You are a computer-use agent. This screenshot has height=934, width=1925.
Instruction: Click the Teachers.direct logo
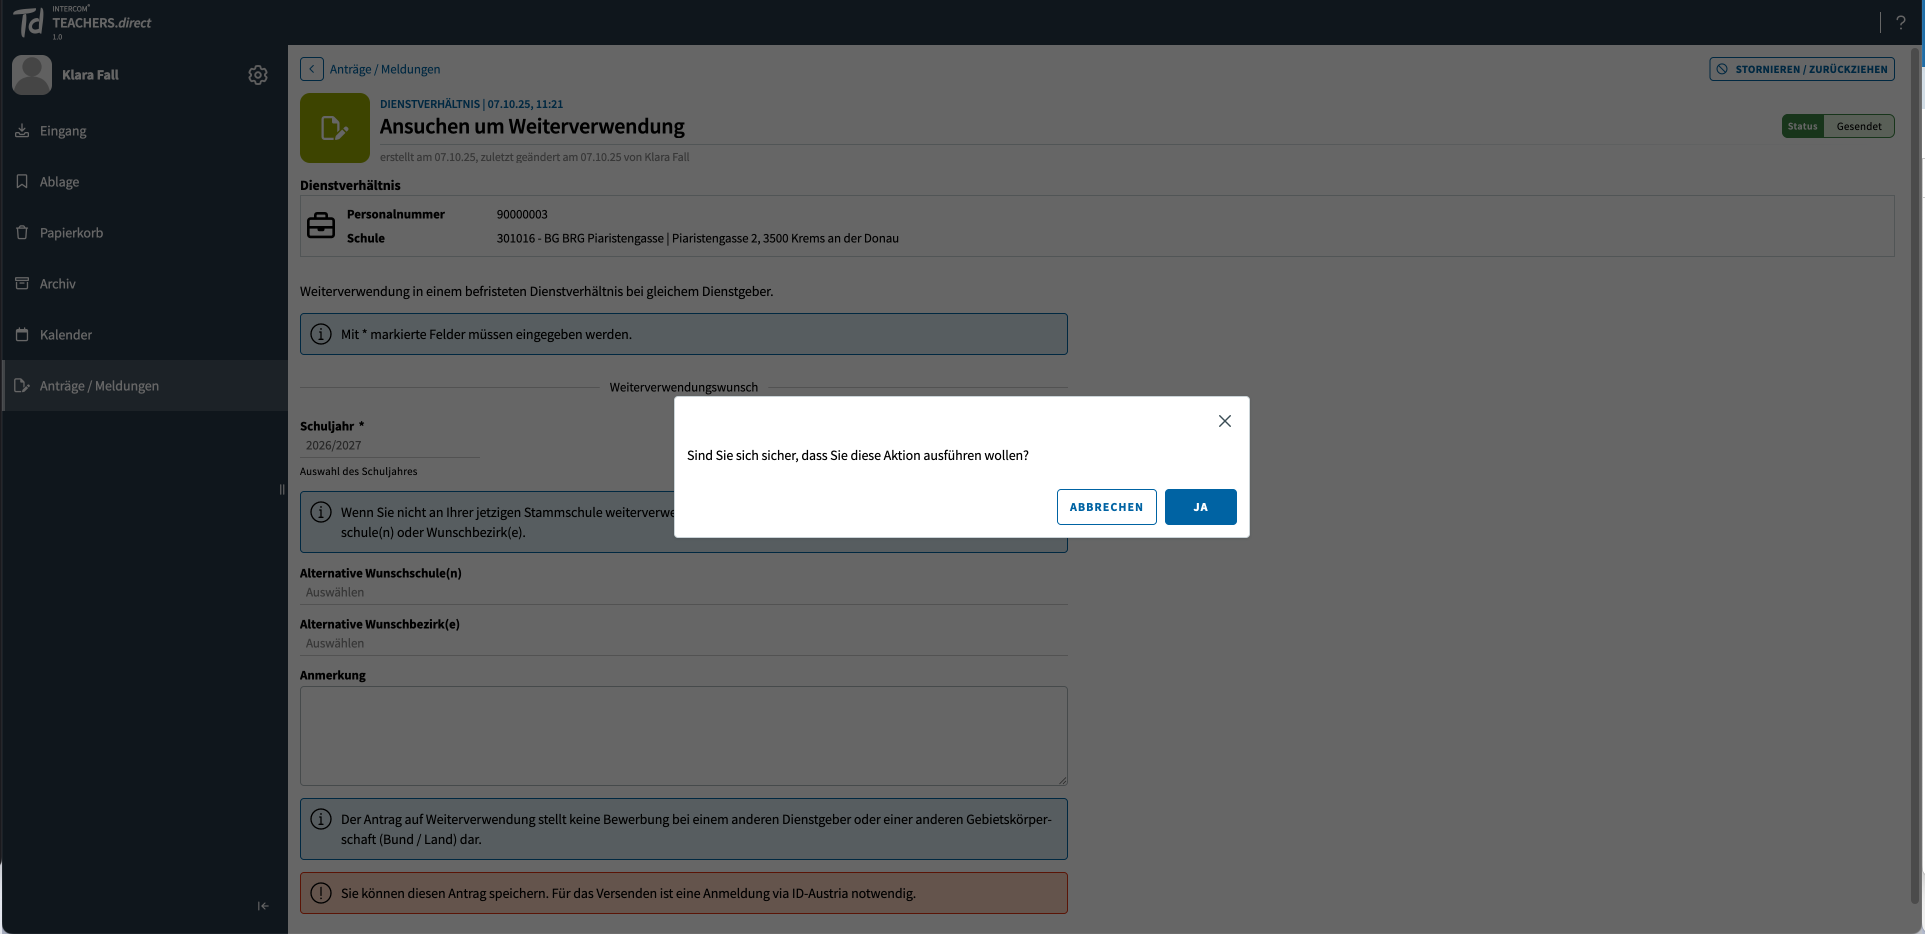coord(82,22)
